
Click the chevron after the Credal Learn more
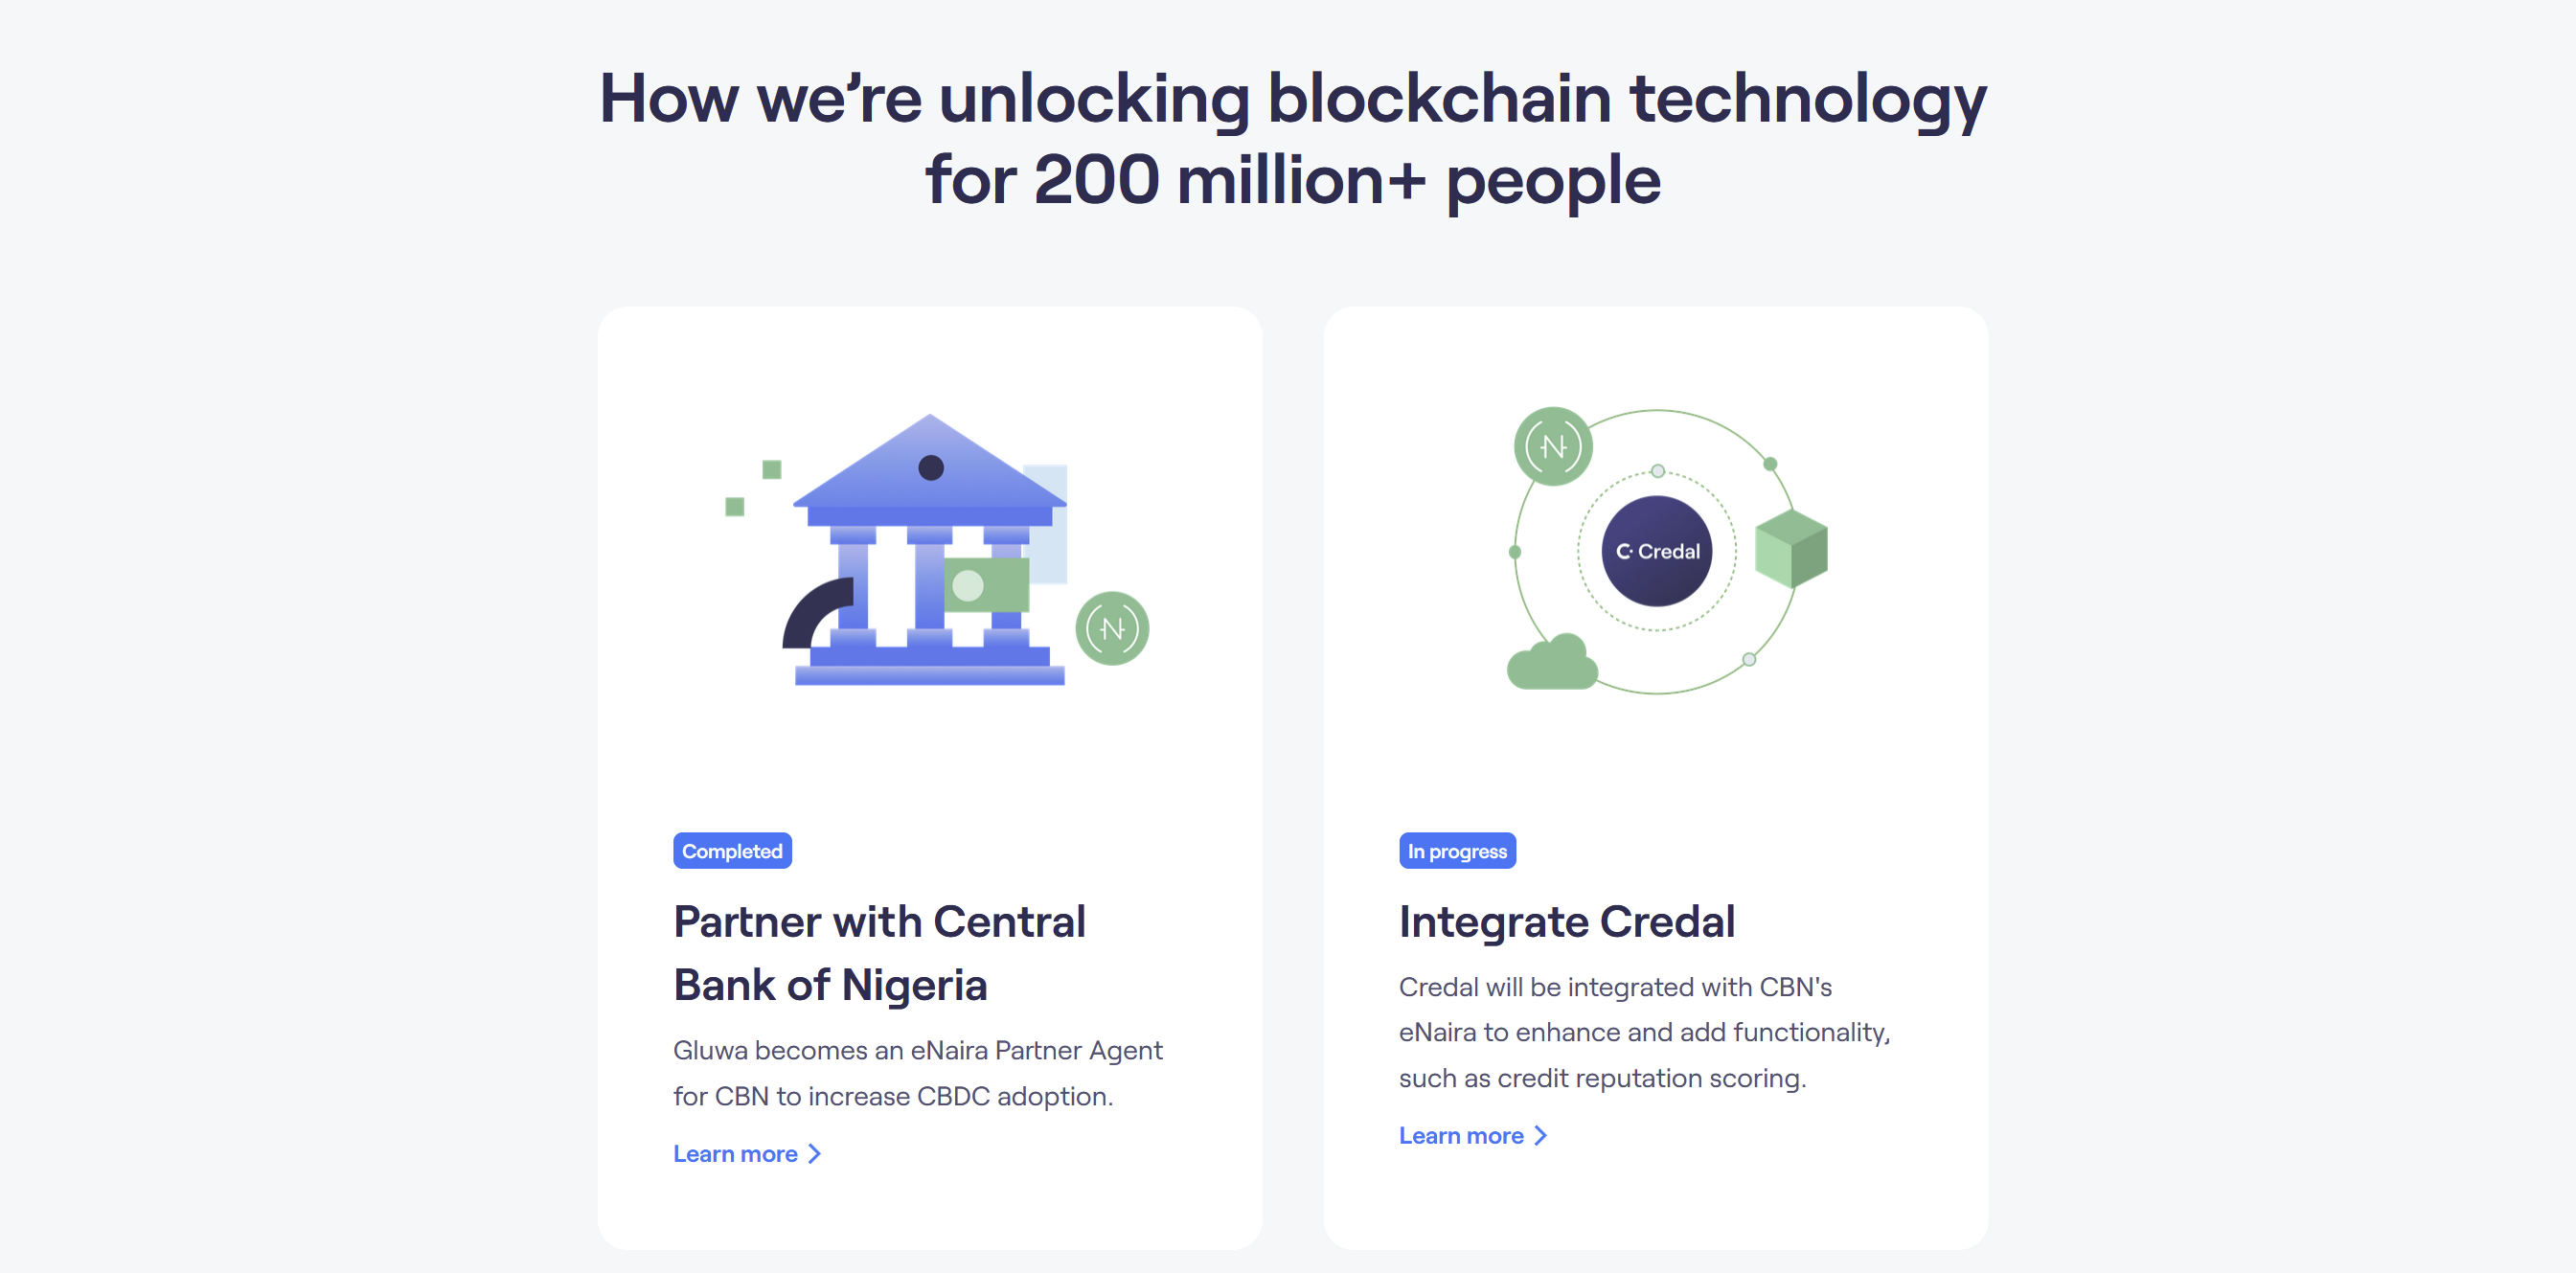tap(1540, 1136)
